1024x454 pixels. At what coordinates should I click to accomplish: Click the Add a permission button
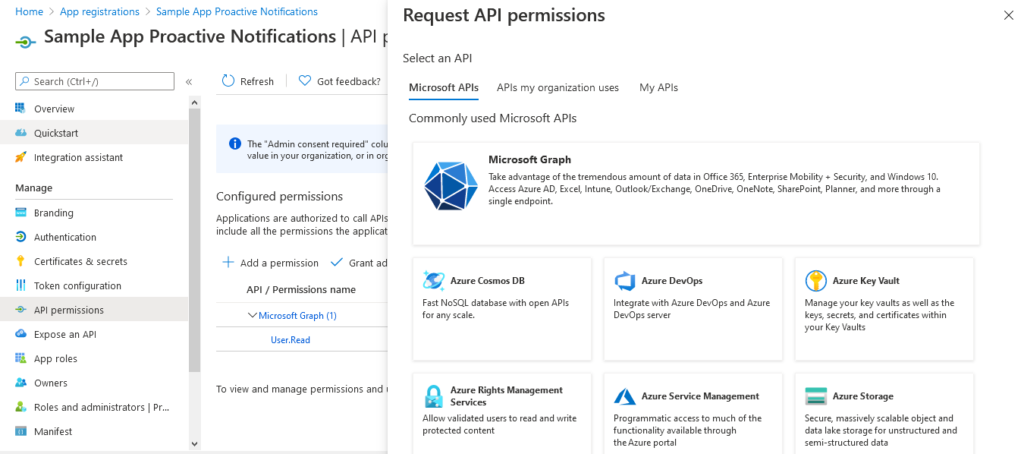pos(270,263)
